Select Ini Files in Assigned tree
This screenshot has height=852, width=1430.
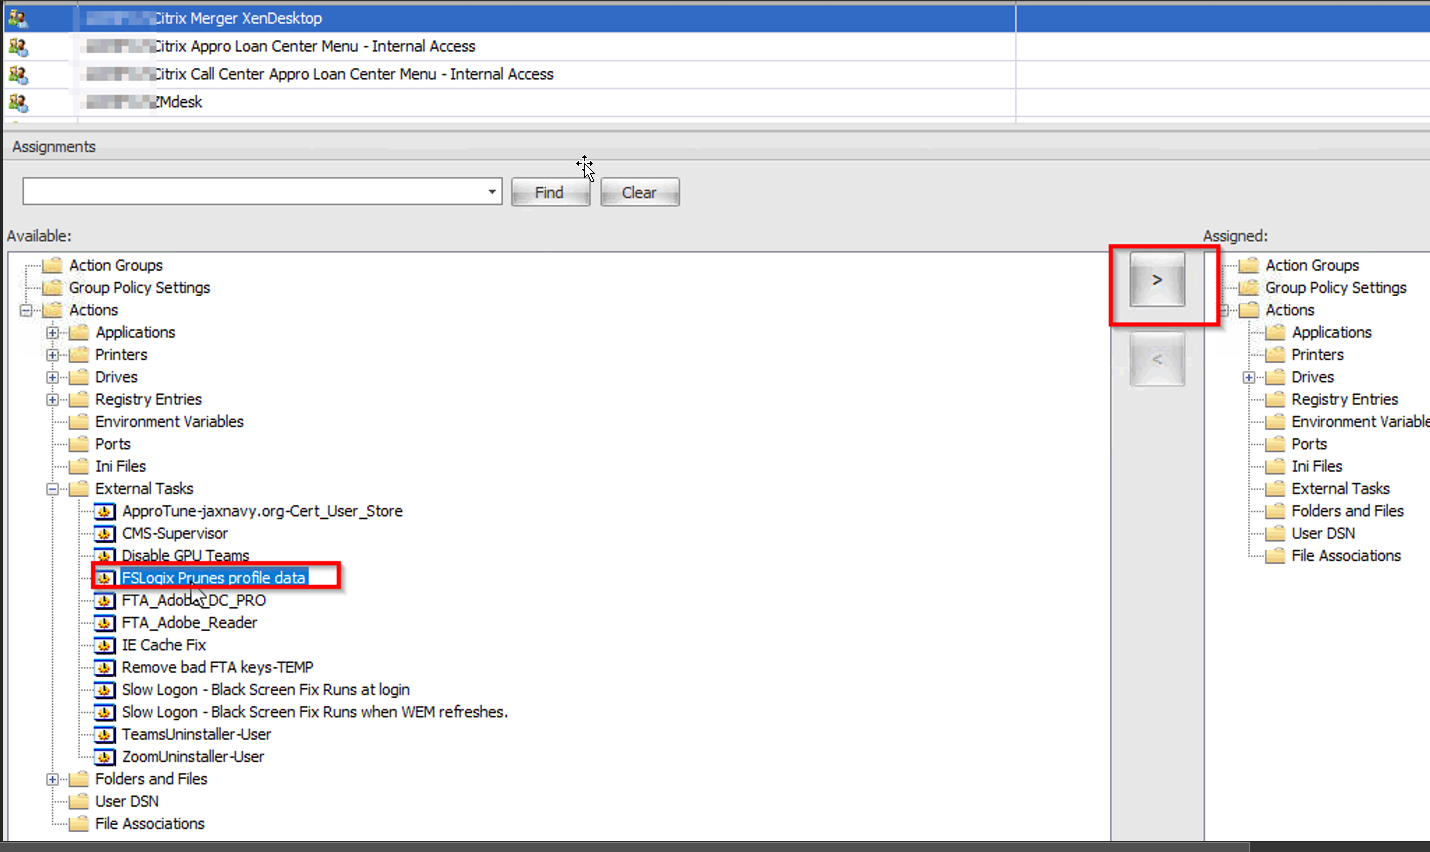1317,466
